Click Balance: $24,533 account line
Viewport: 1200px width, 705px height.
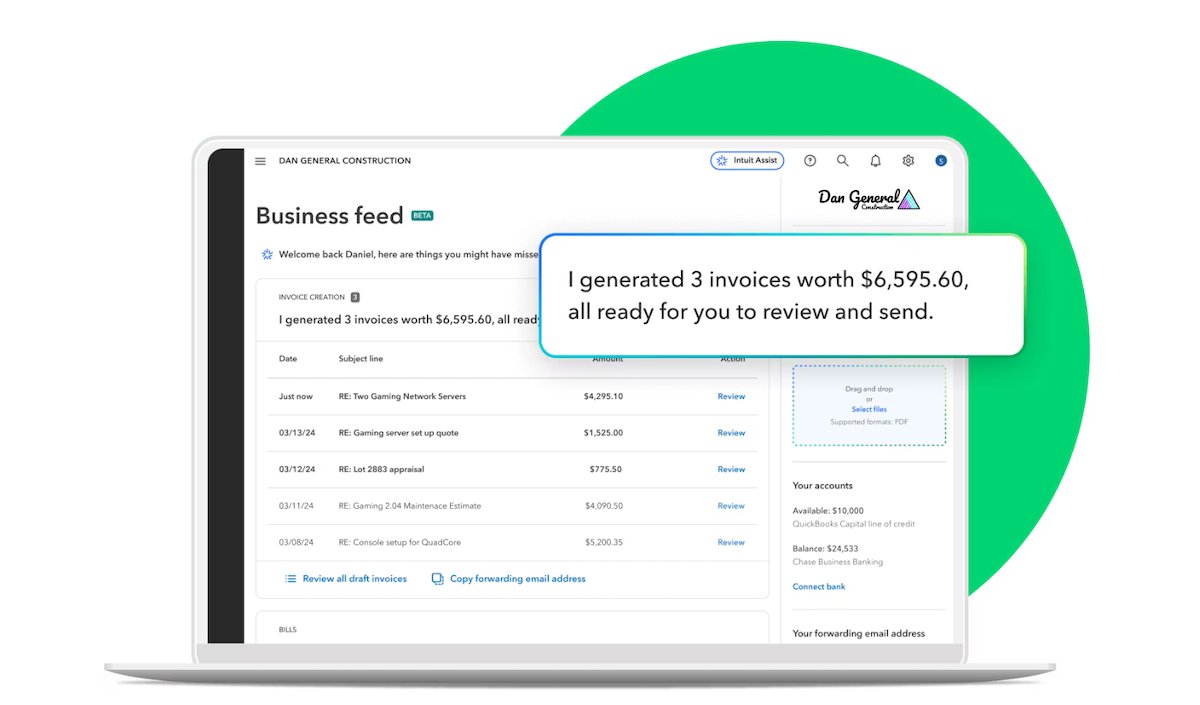pyautogui.click(x=825, y=549)
